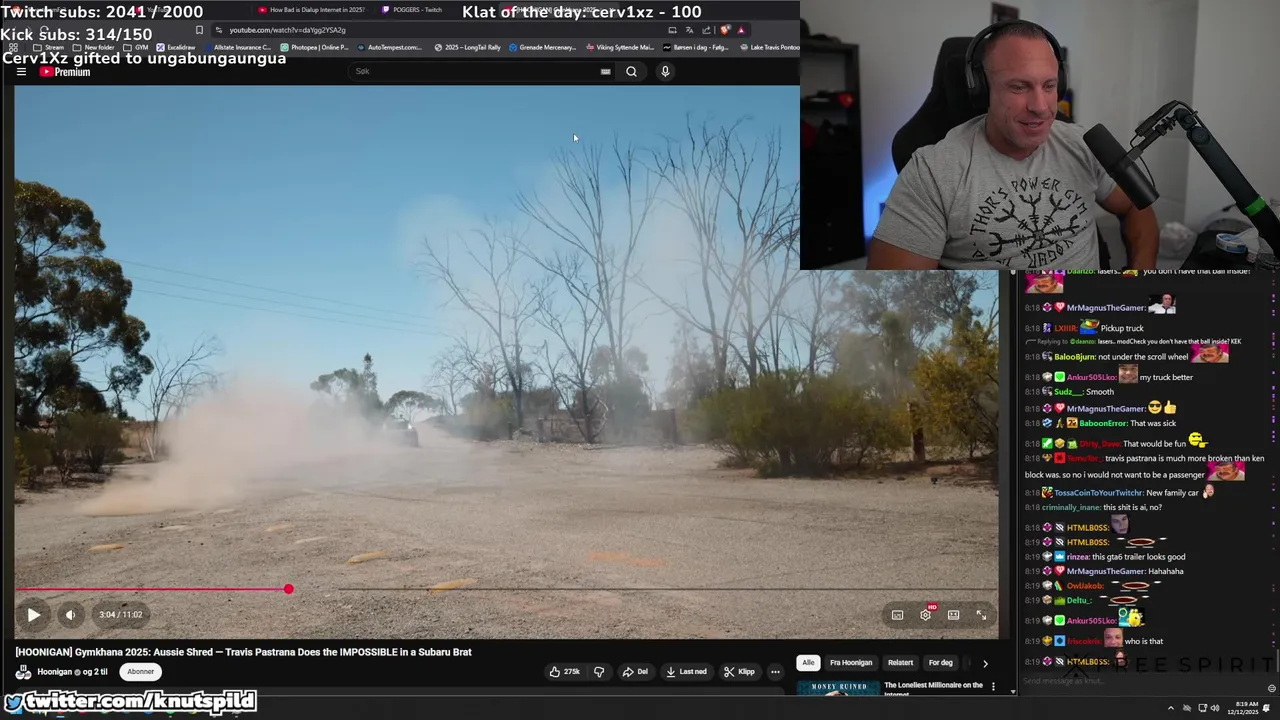The width and height of the screenshot is (1280, 720).
Task: Open the volume tray icon
Action: point(1215,708)
